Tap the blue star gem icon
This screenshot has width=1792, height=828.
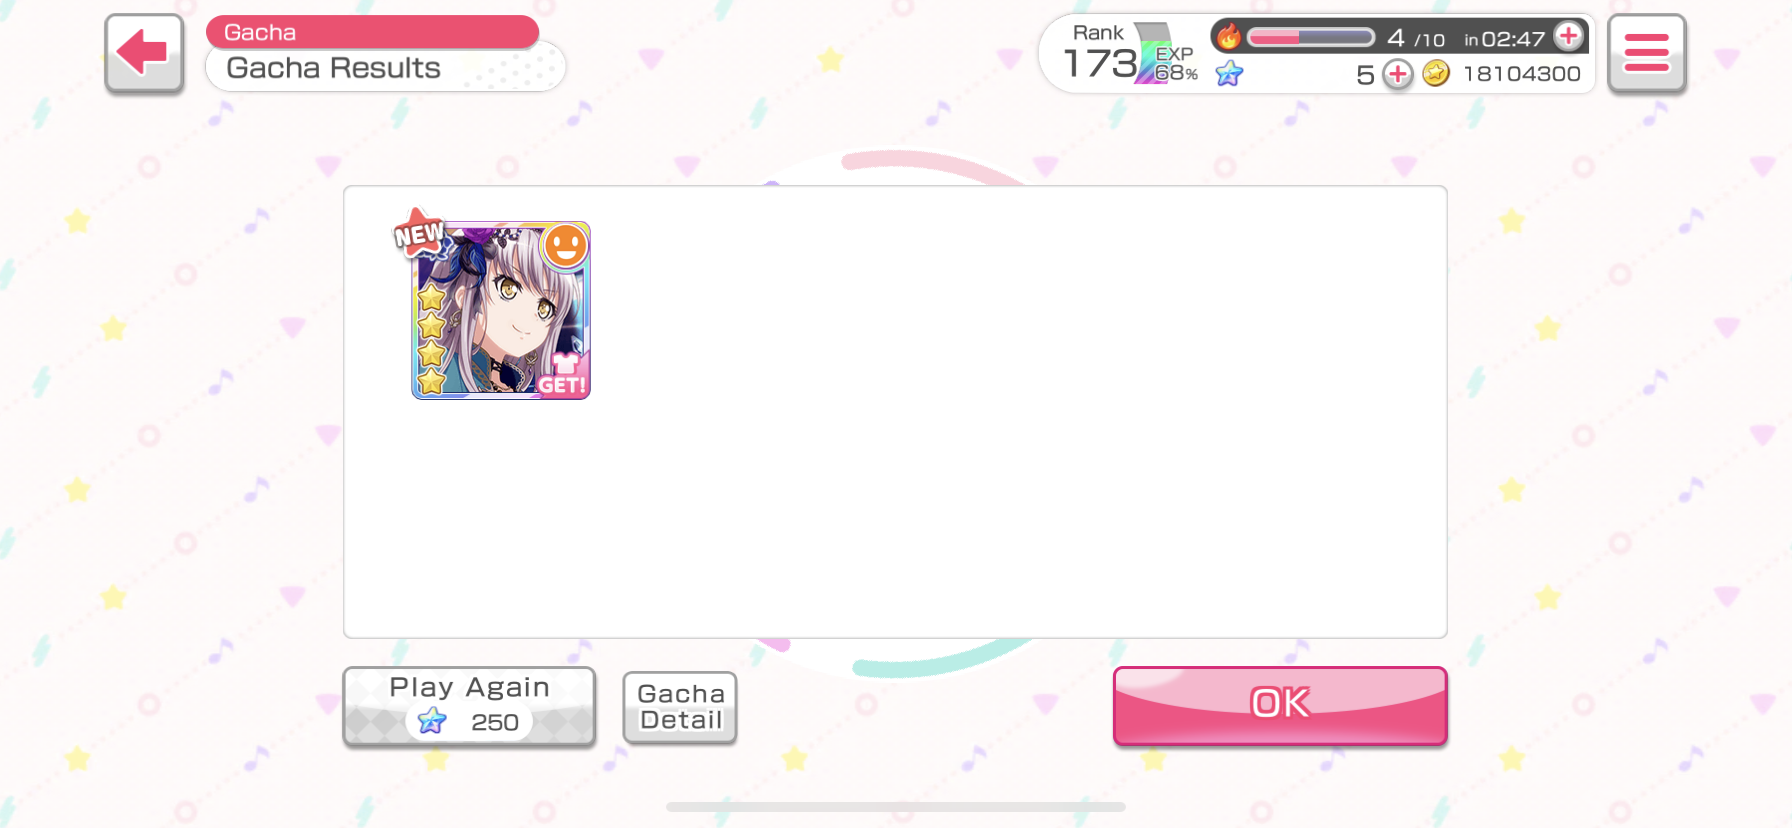[x=1229, y=73]
